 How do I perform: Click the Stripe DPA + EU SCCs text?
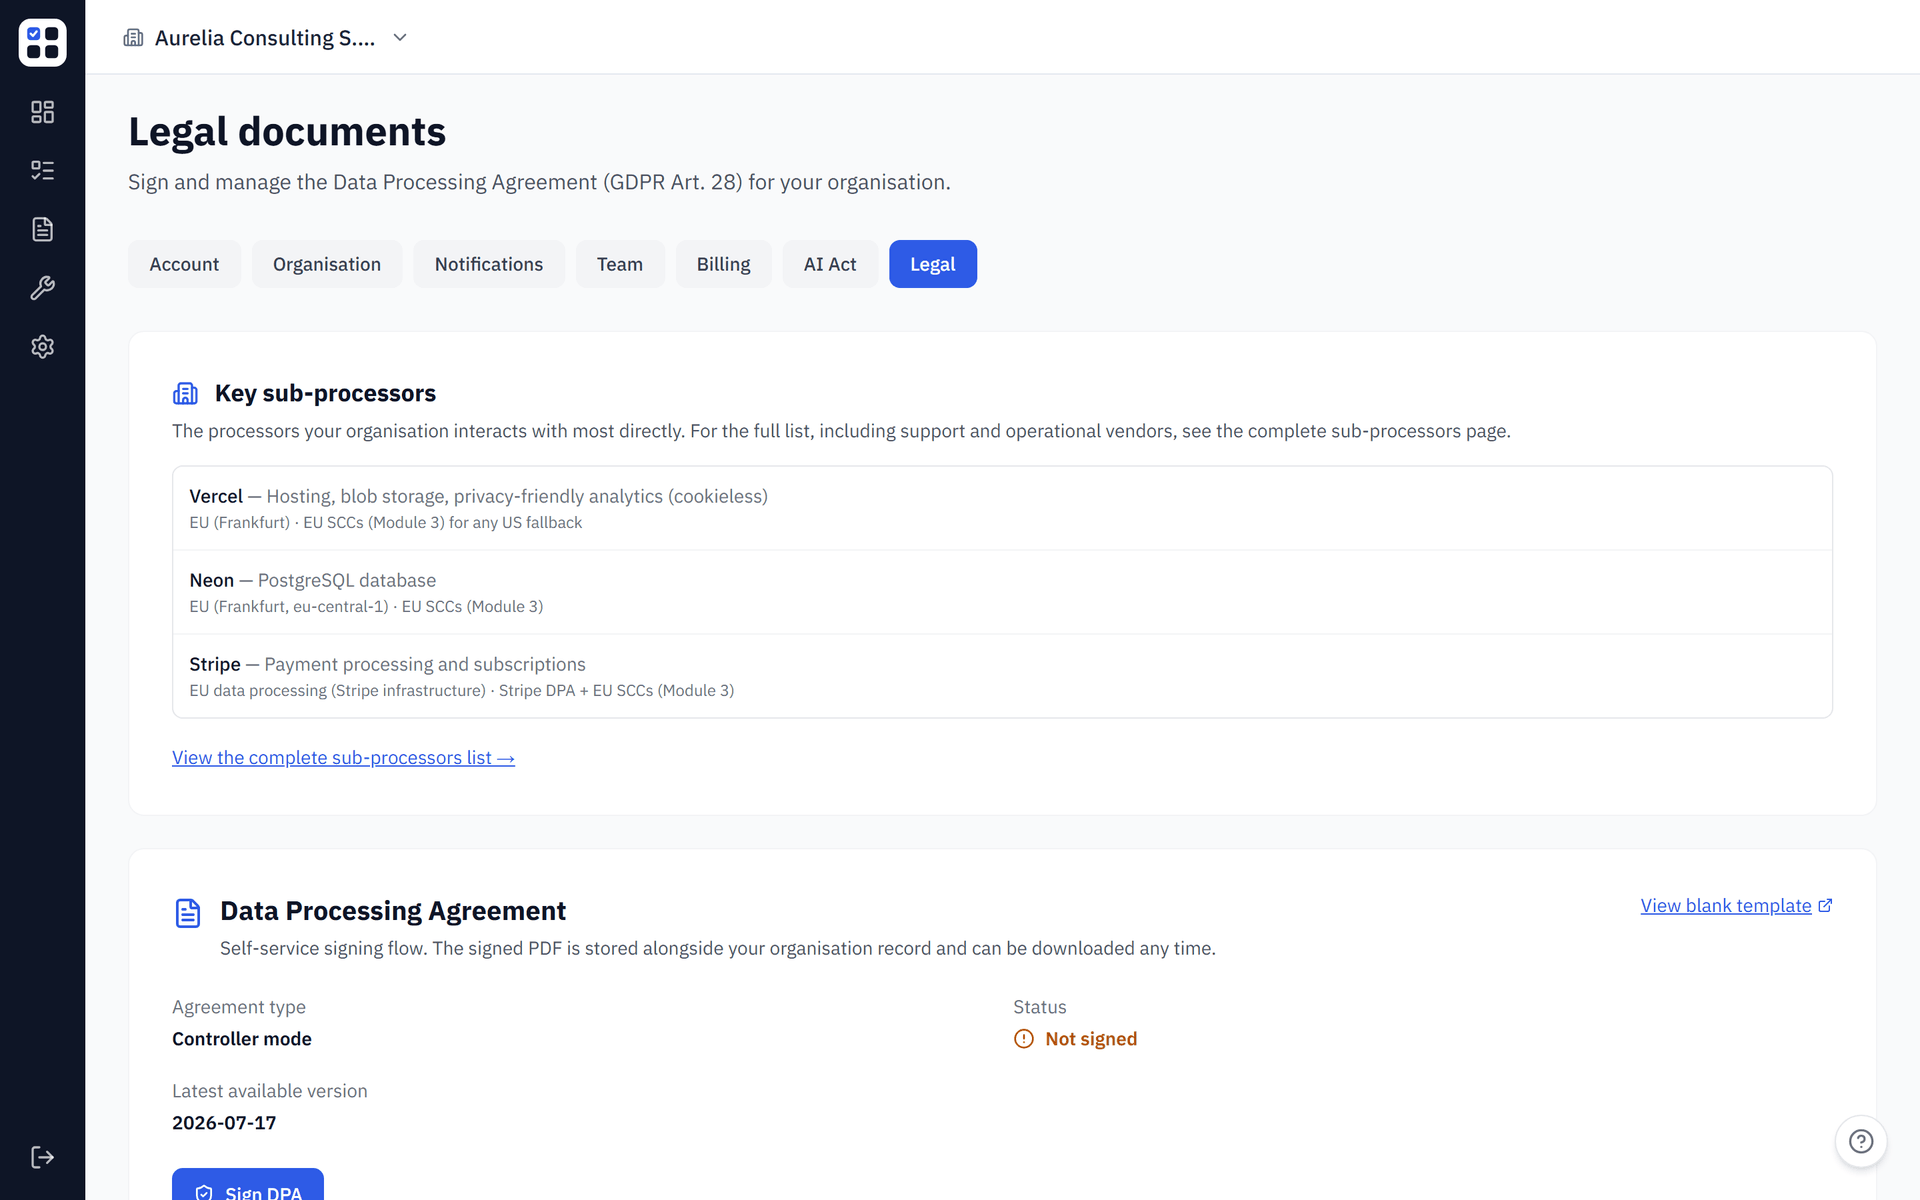[616, 691]
